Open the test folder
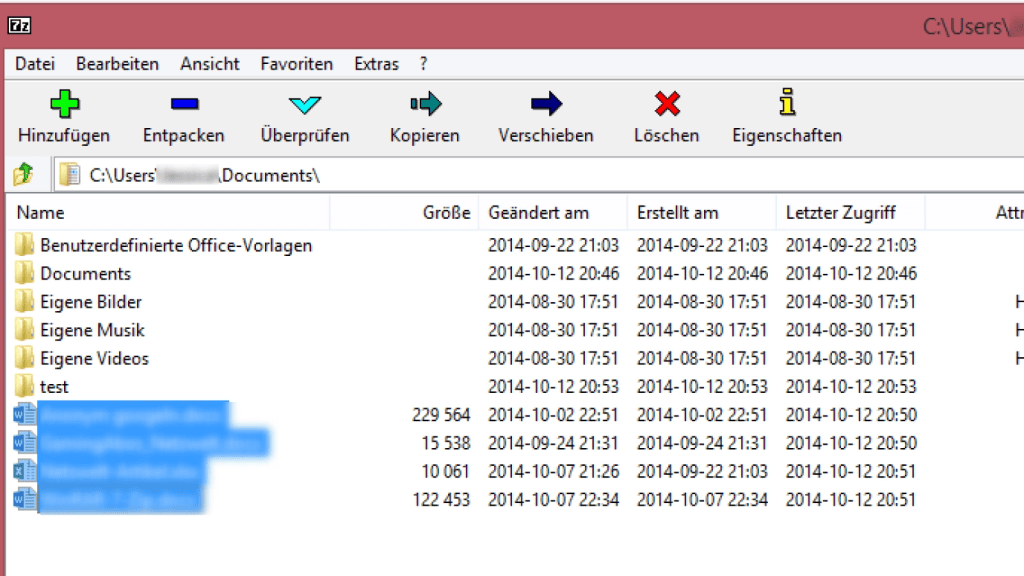This screenshot has height=576, width=1024. (54, 386)
